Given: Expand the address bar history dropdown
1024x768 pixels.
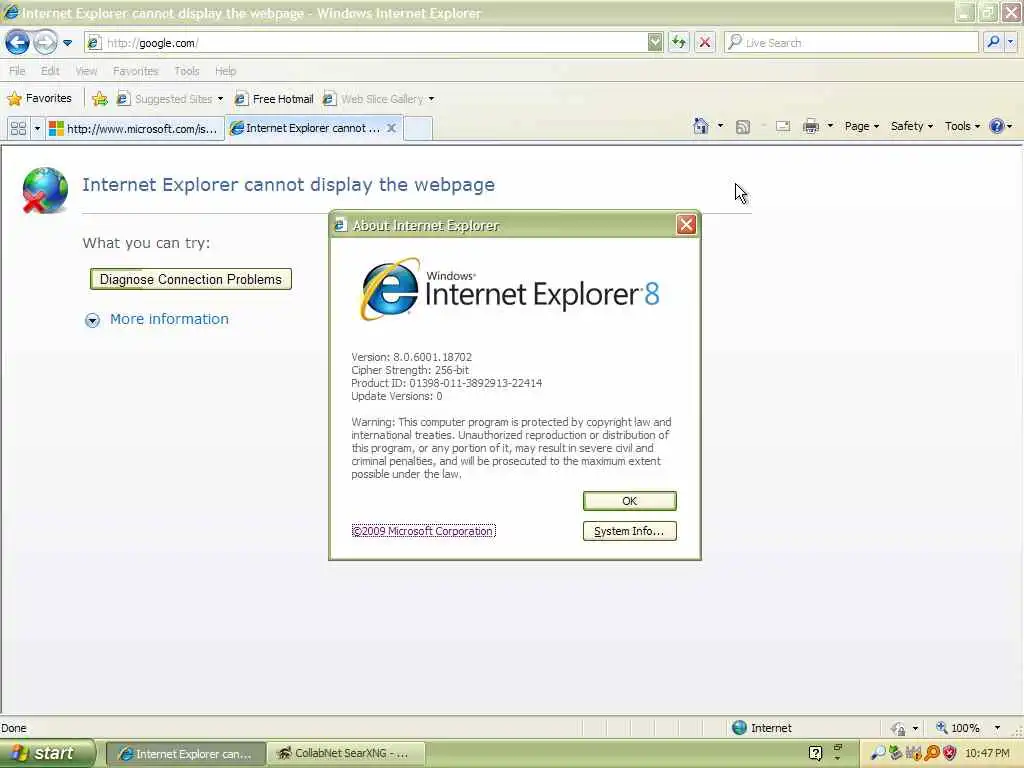Looking at the screenshot, I should (655, 43).
